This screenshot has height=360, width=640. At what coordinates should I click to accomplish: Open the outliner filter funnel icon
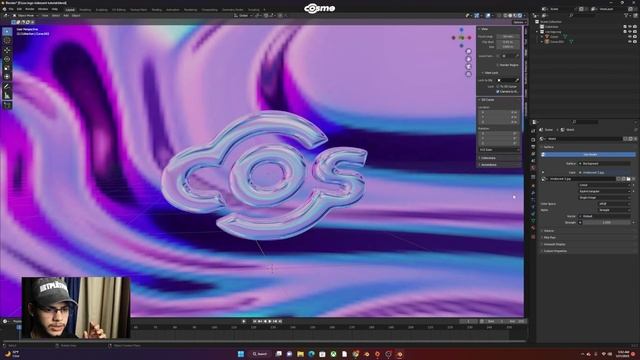pos(626,16)
